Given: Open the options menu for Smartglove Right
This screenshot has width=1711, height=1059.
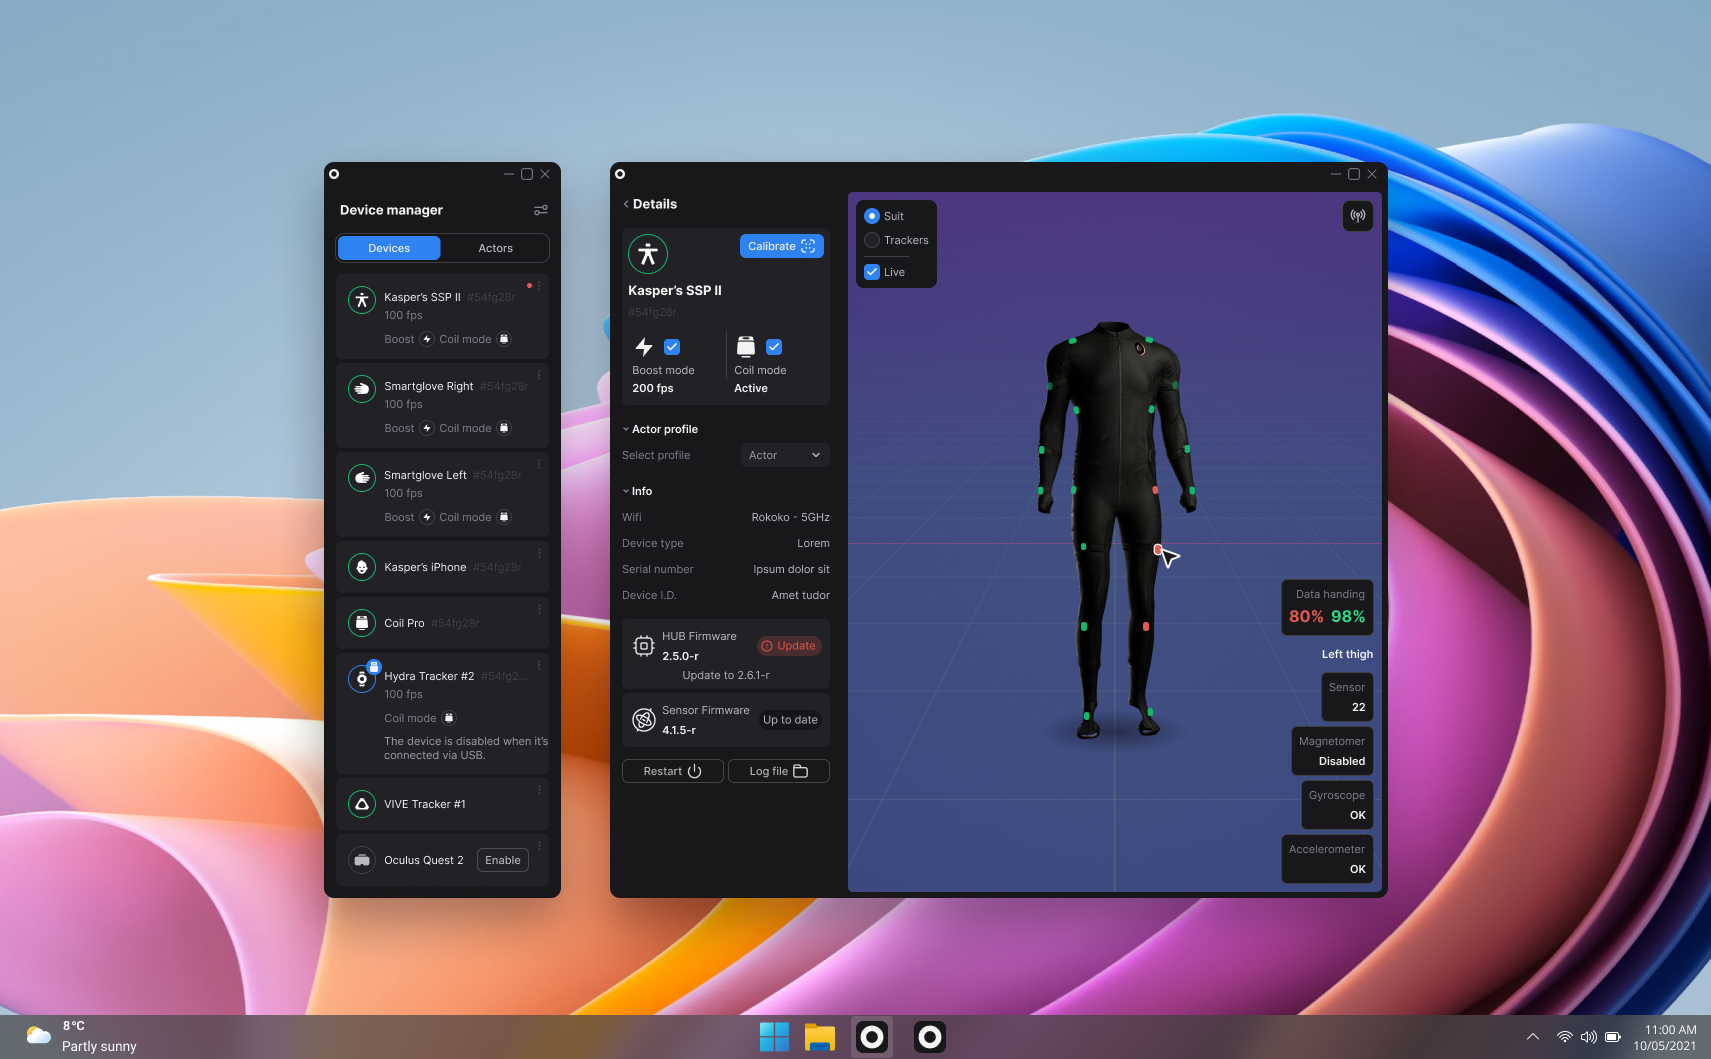Looking at the screenshot, I should (x=539, y=375).
